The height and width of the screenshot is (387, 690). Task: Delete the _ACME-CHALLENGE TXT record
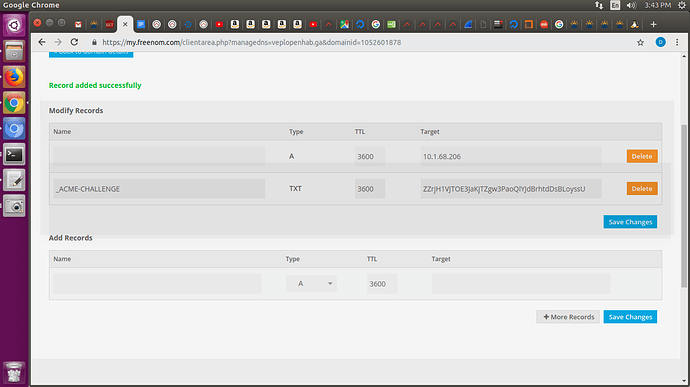tap(642, 188)
